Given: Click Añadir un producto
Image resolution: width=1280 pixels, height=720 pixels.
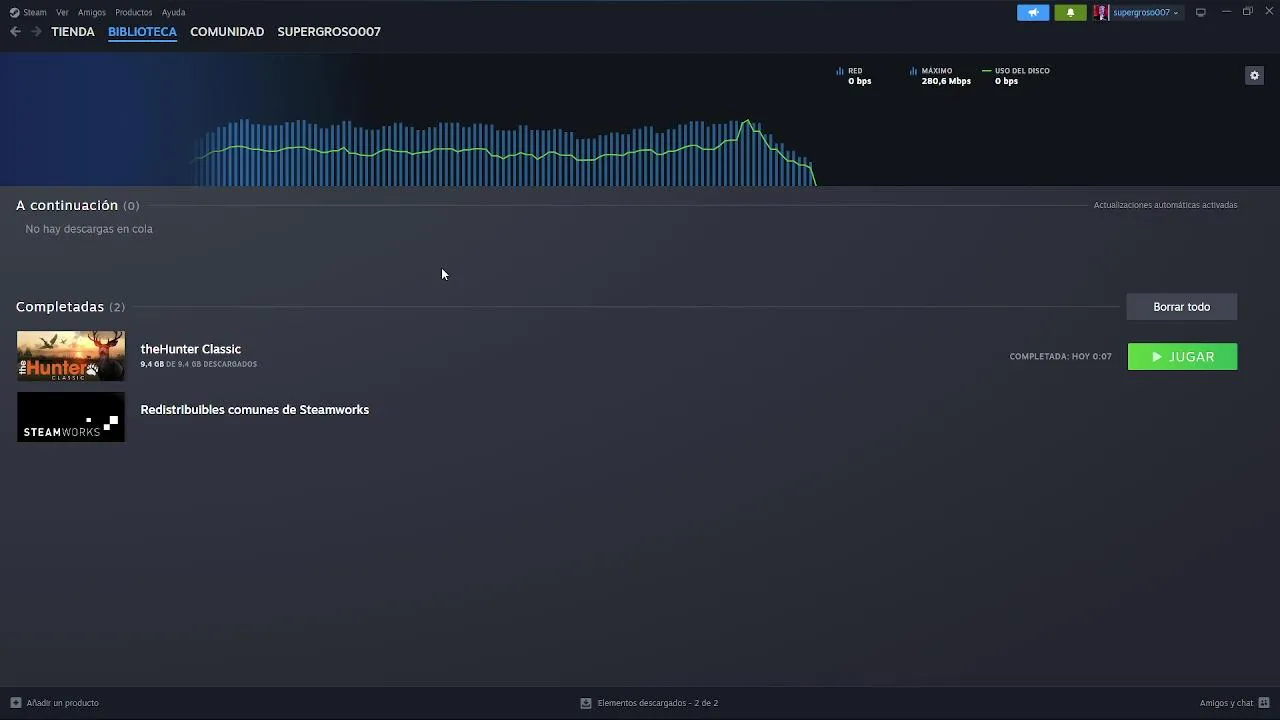Looking at the screenshot, I should click(x=62, y=703).
